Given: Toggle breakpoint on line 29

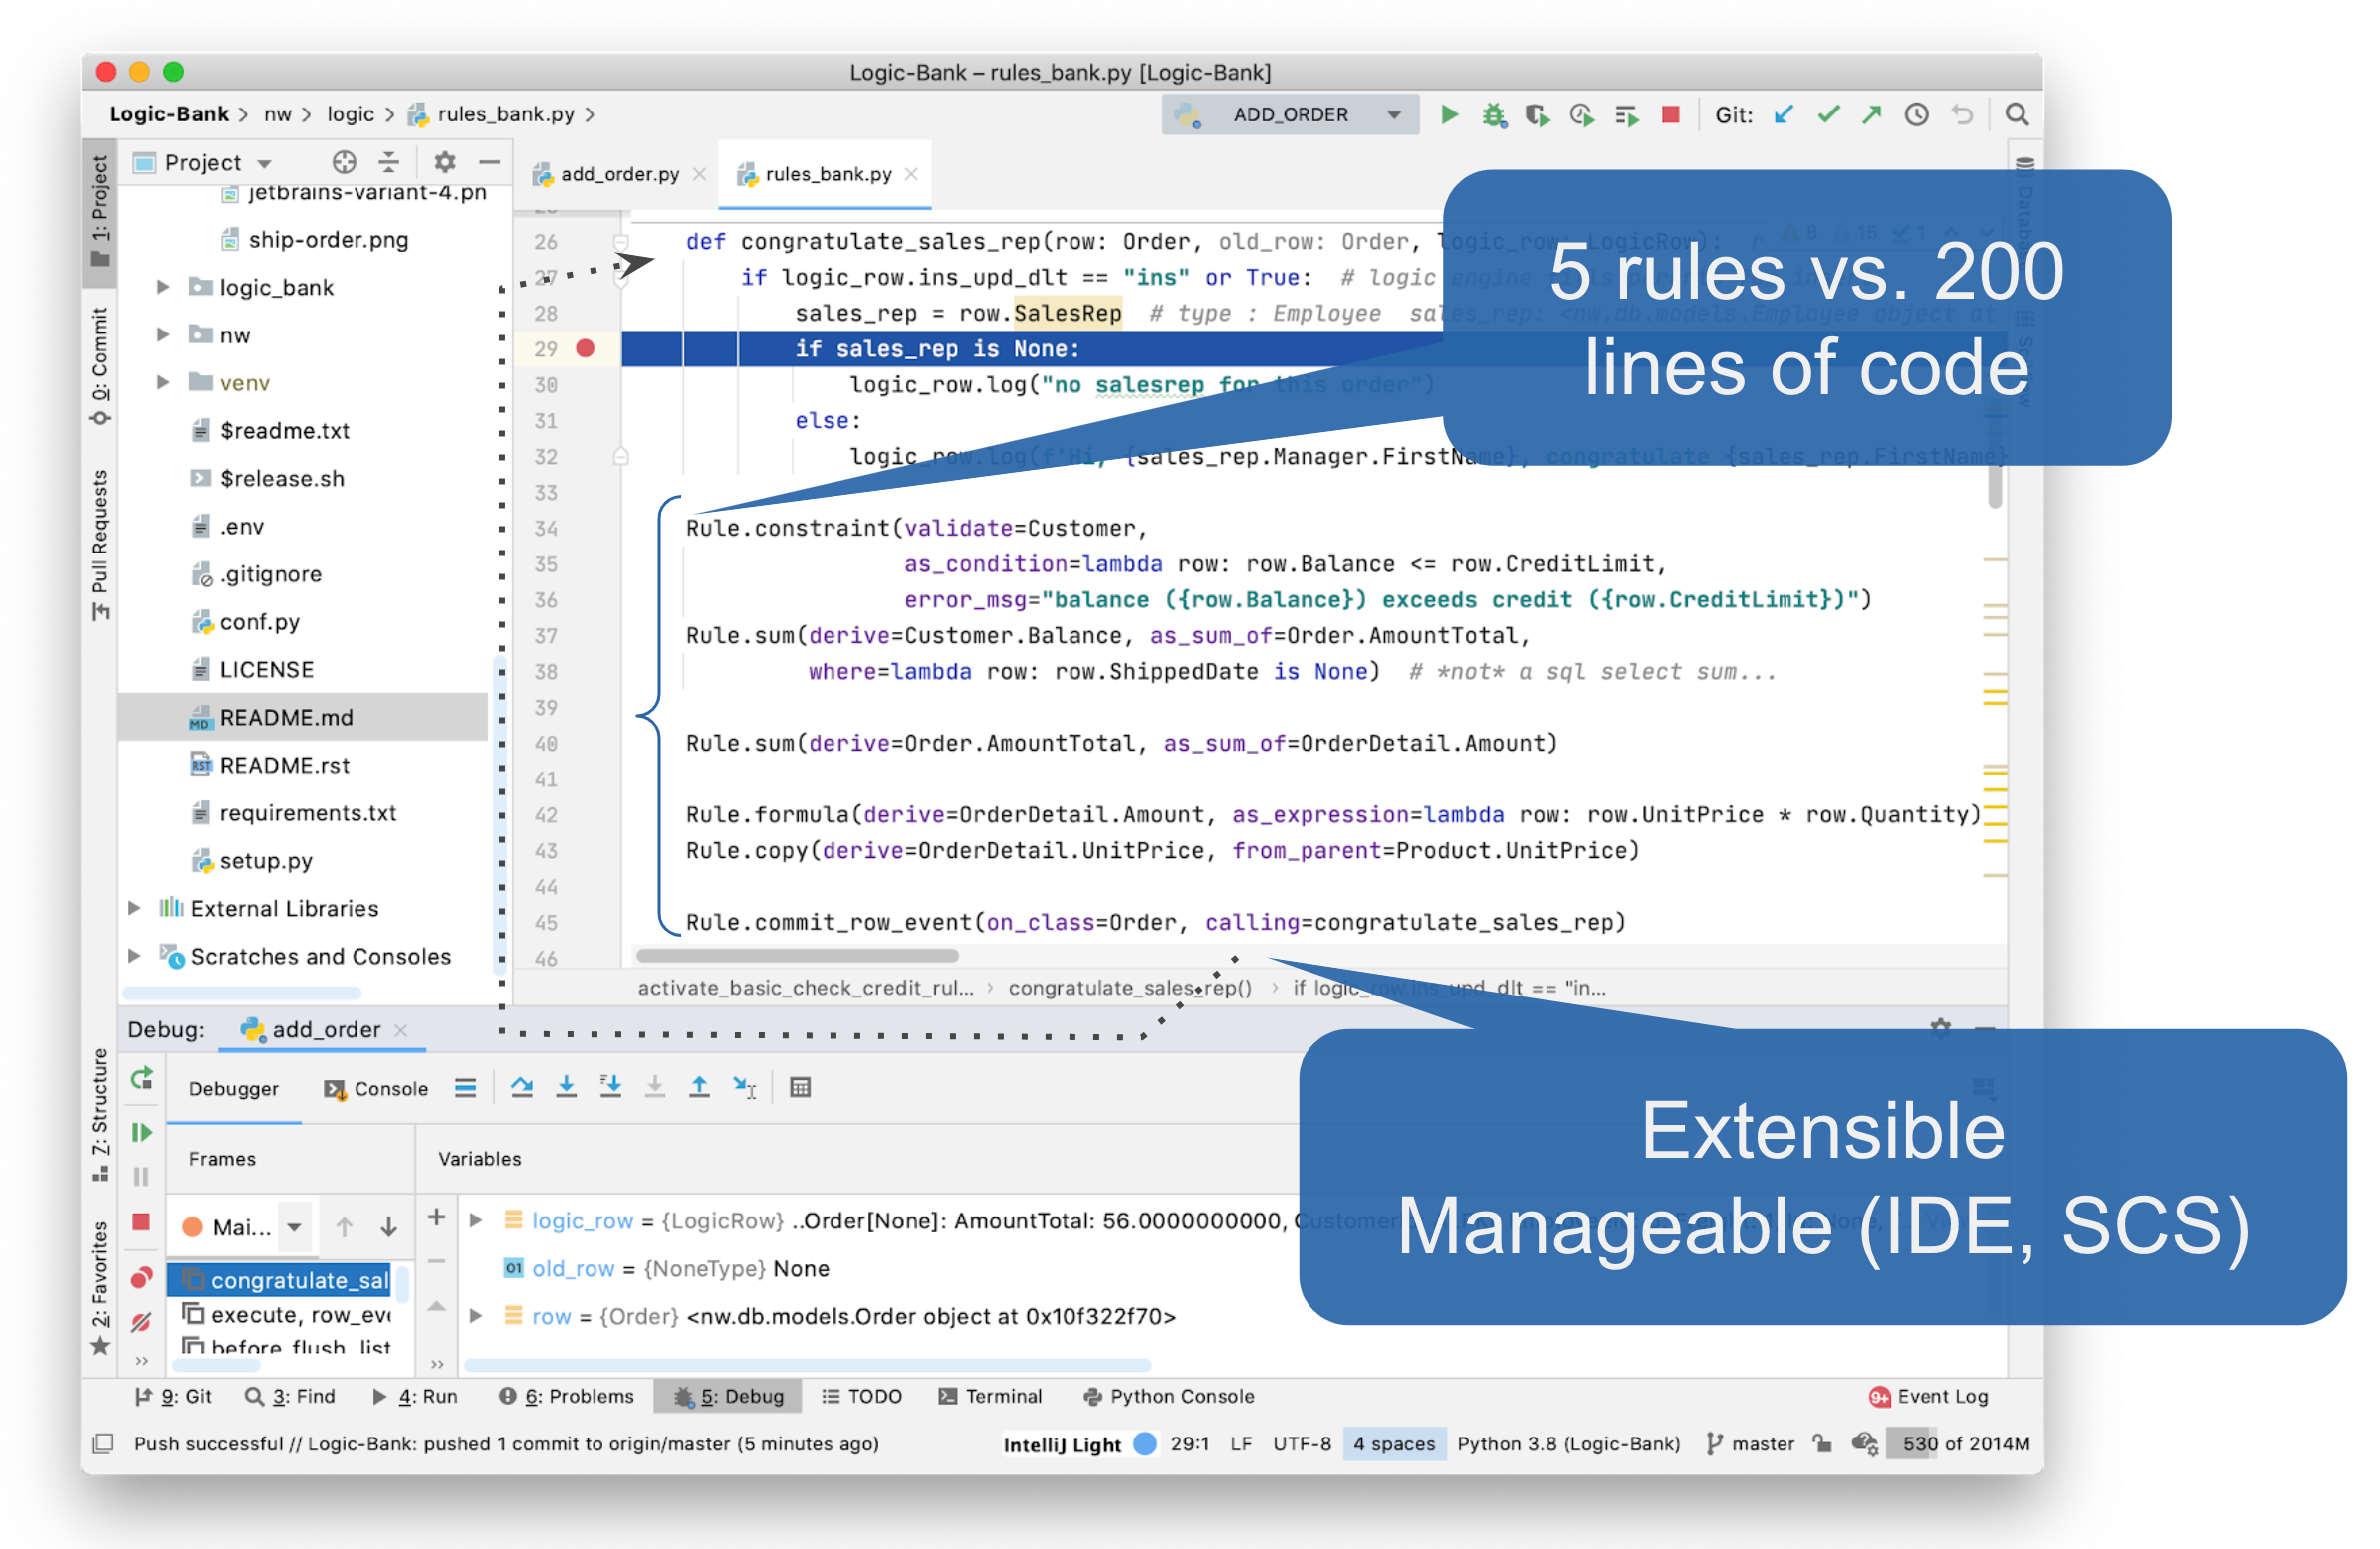Looking at the screenshot, I should [x=585, y=348].
